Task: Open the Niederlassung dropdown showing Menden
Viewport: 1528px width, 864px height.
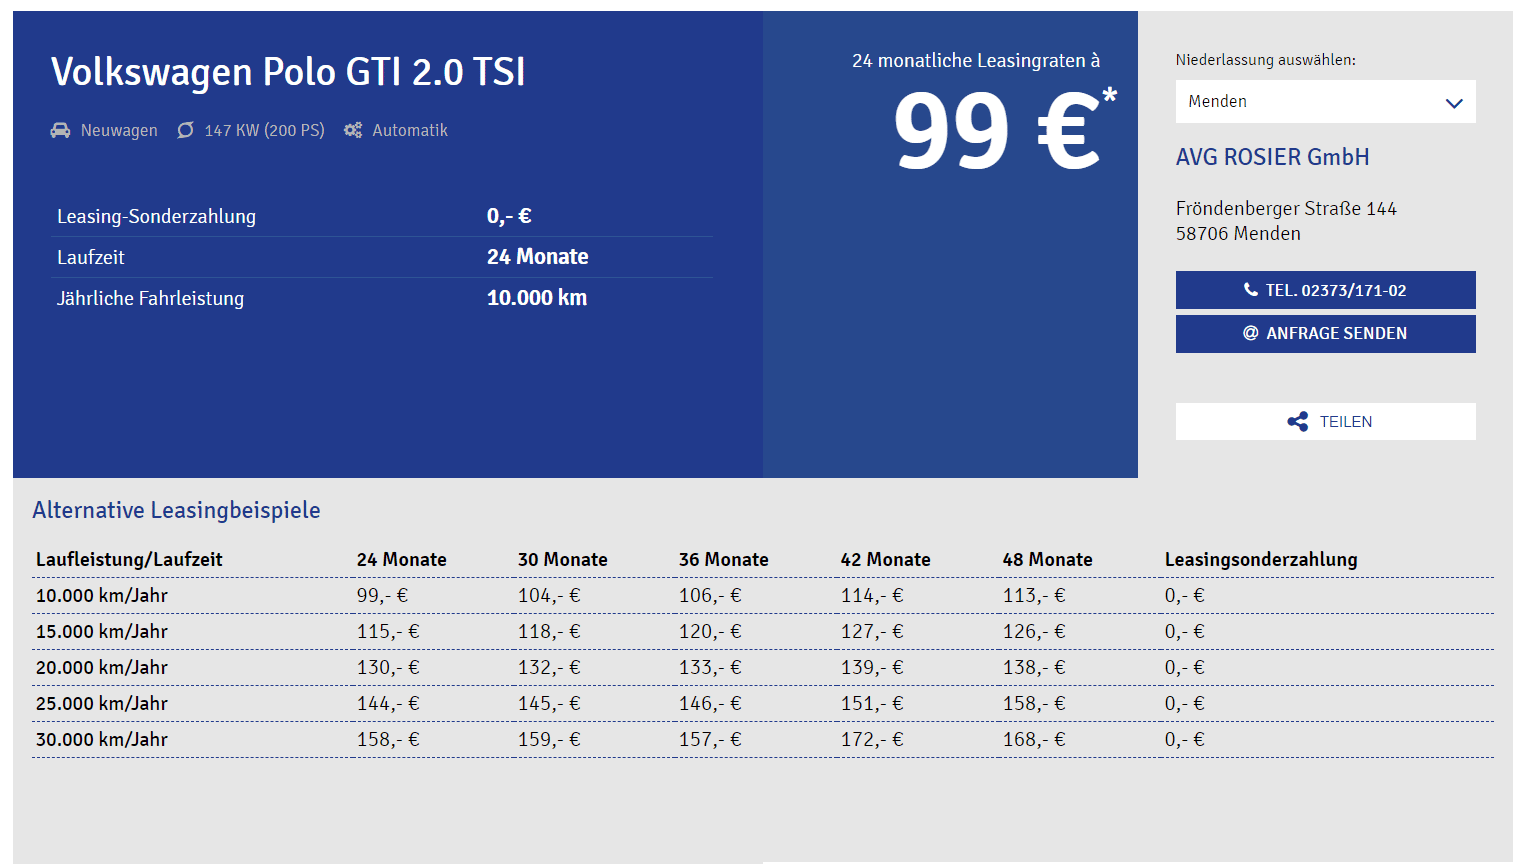Action: click(1325, 102)
